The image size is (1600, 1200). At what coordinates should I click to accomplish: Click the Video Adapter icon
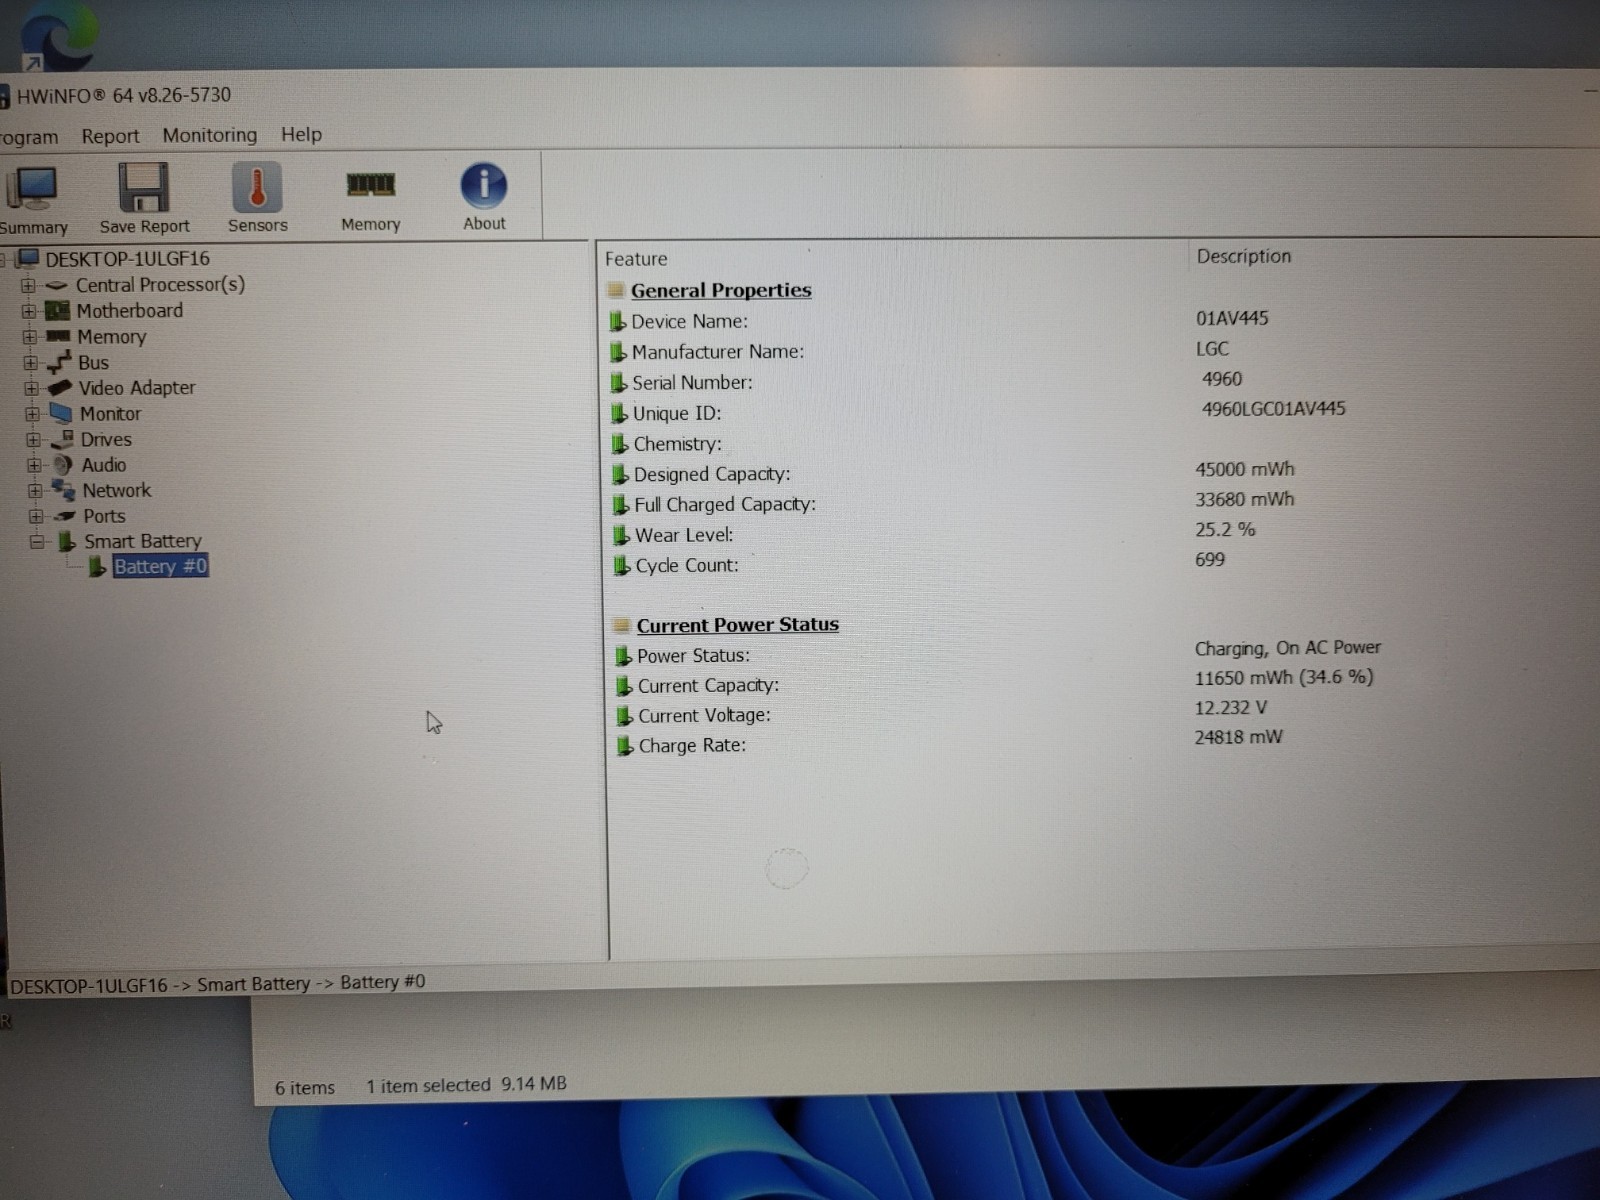(60, 388)
